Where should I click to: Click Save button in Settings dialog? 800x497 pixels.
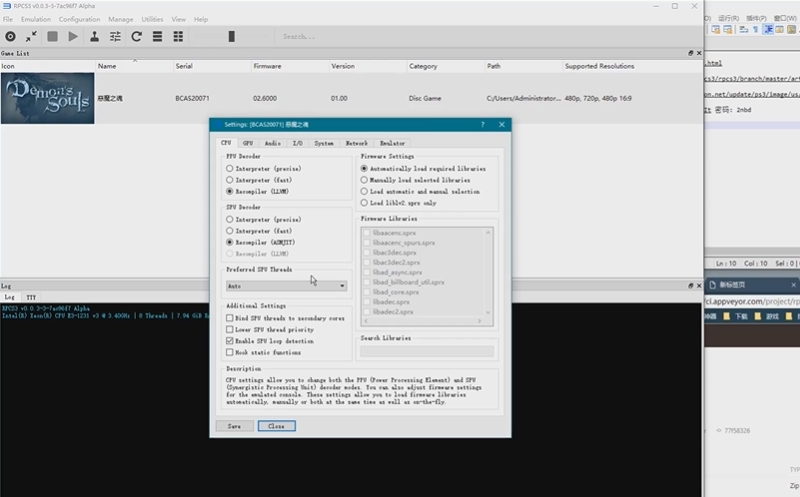234,426
